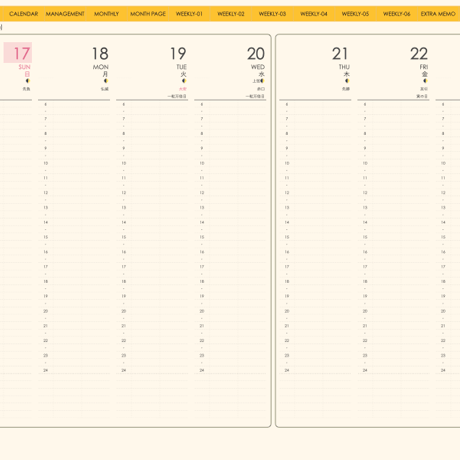The width and height of the screenshot is (460, 460).
Task: Click the MON weekday label
Action: tap(101, 67)
